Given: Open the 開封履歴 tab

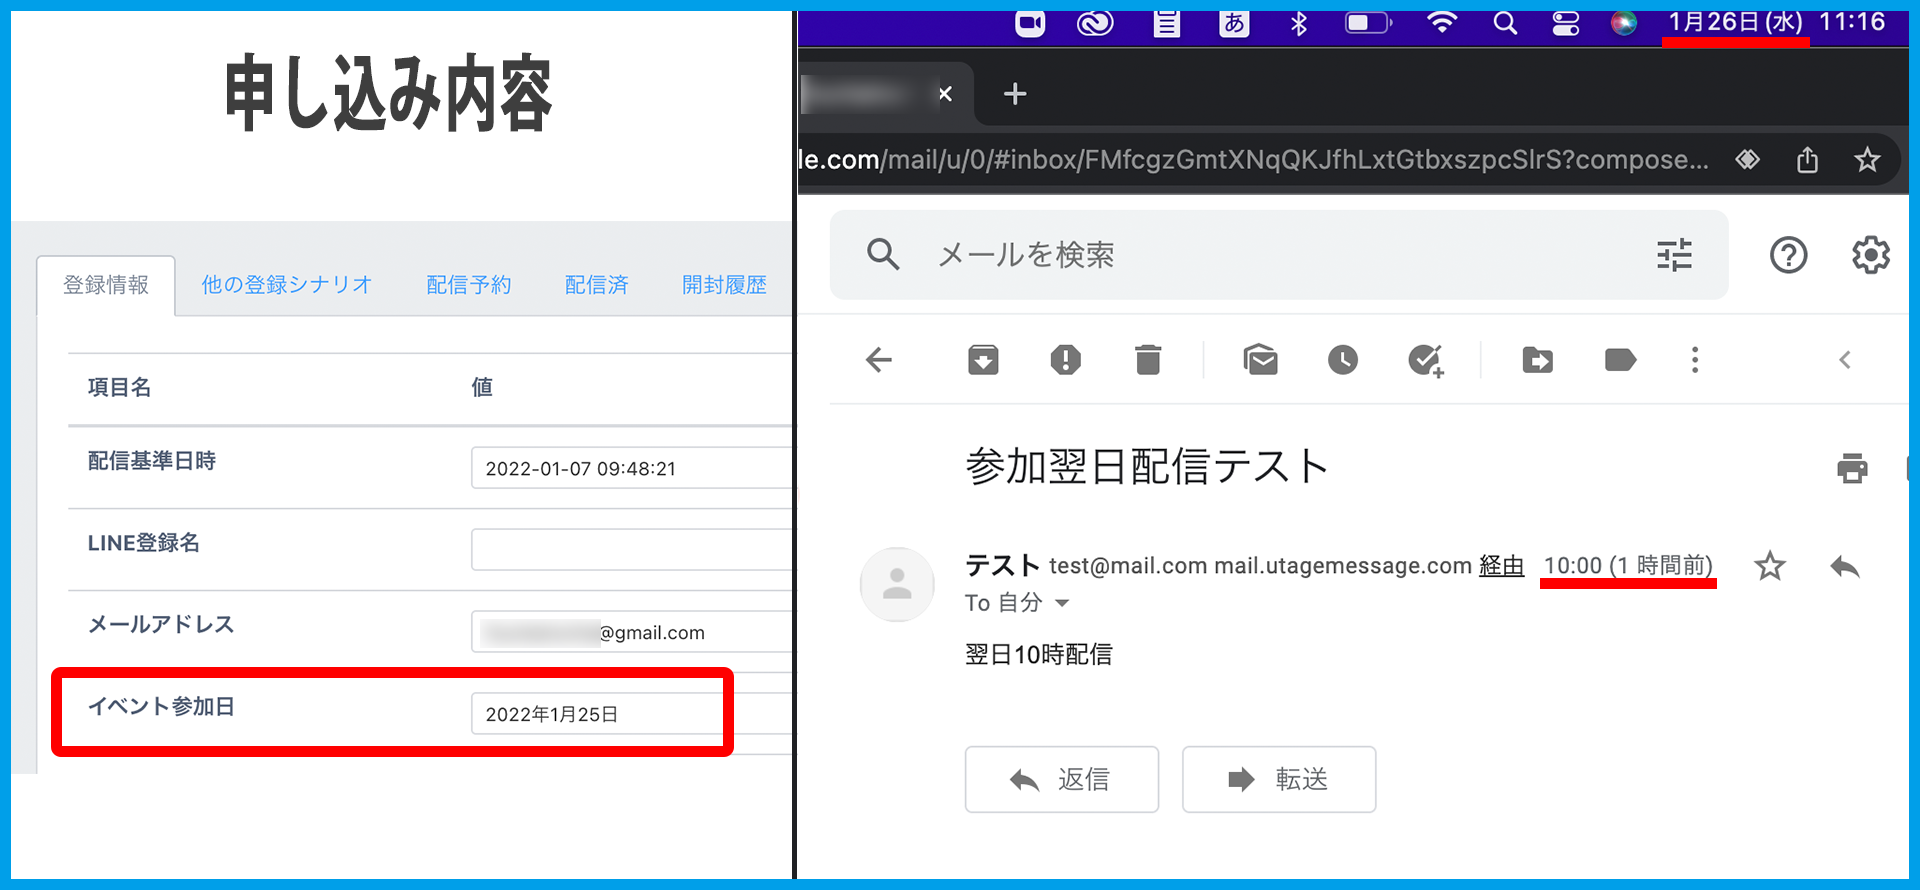Looking at the screenshot, I should [x=724, y=285].
